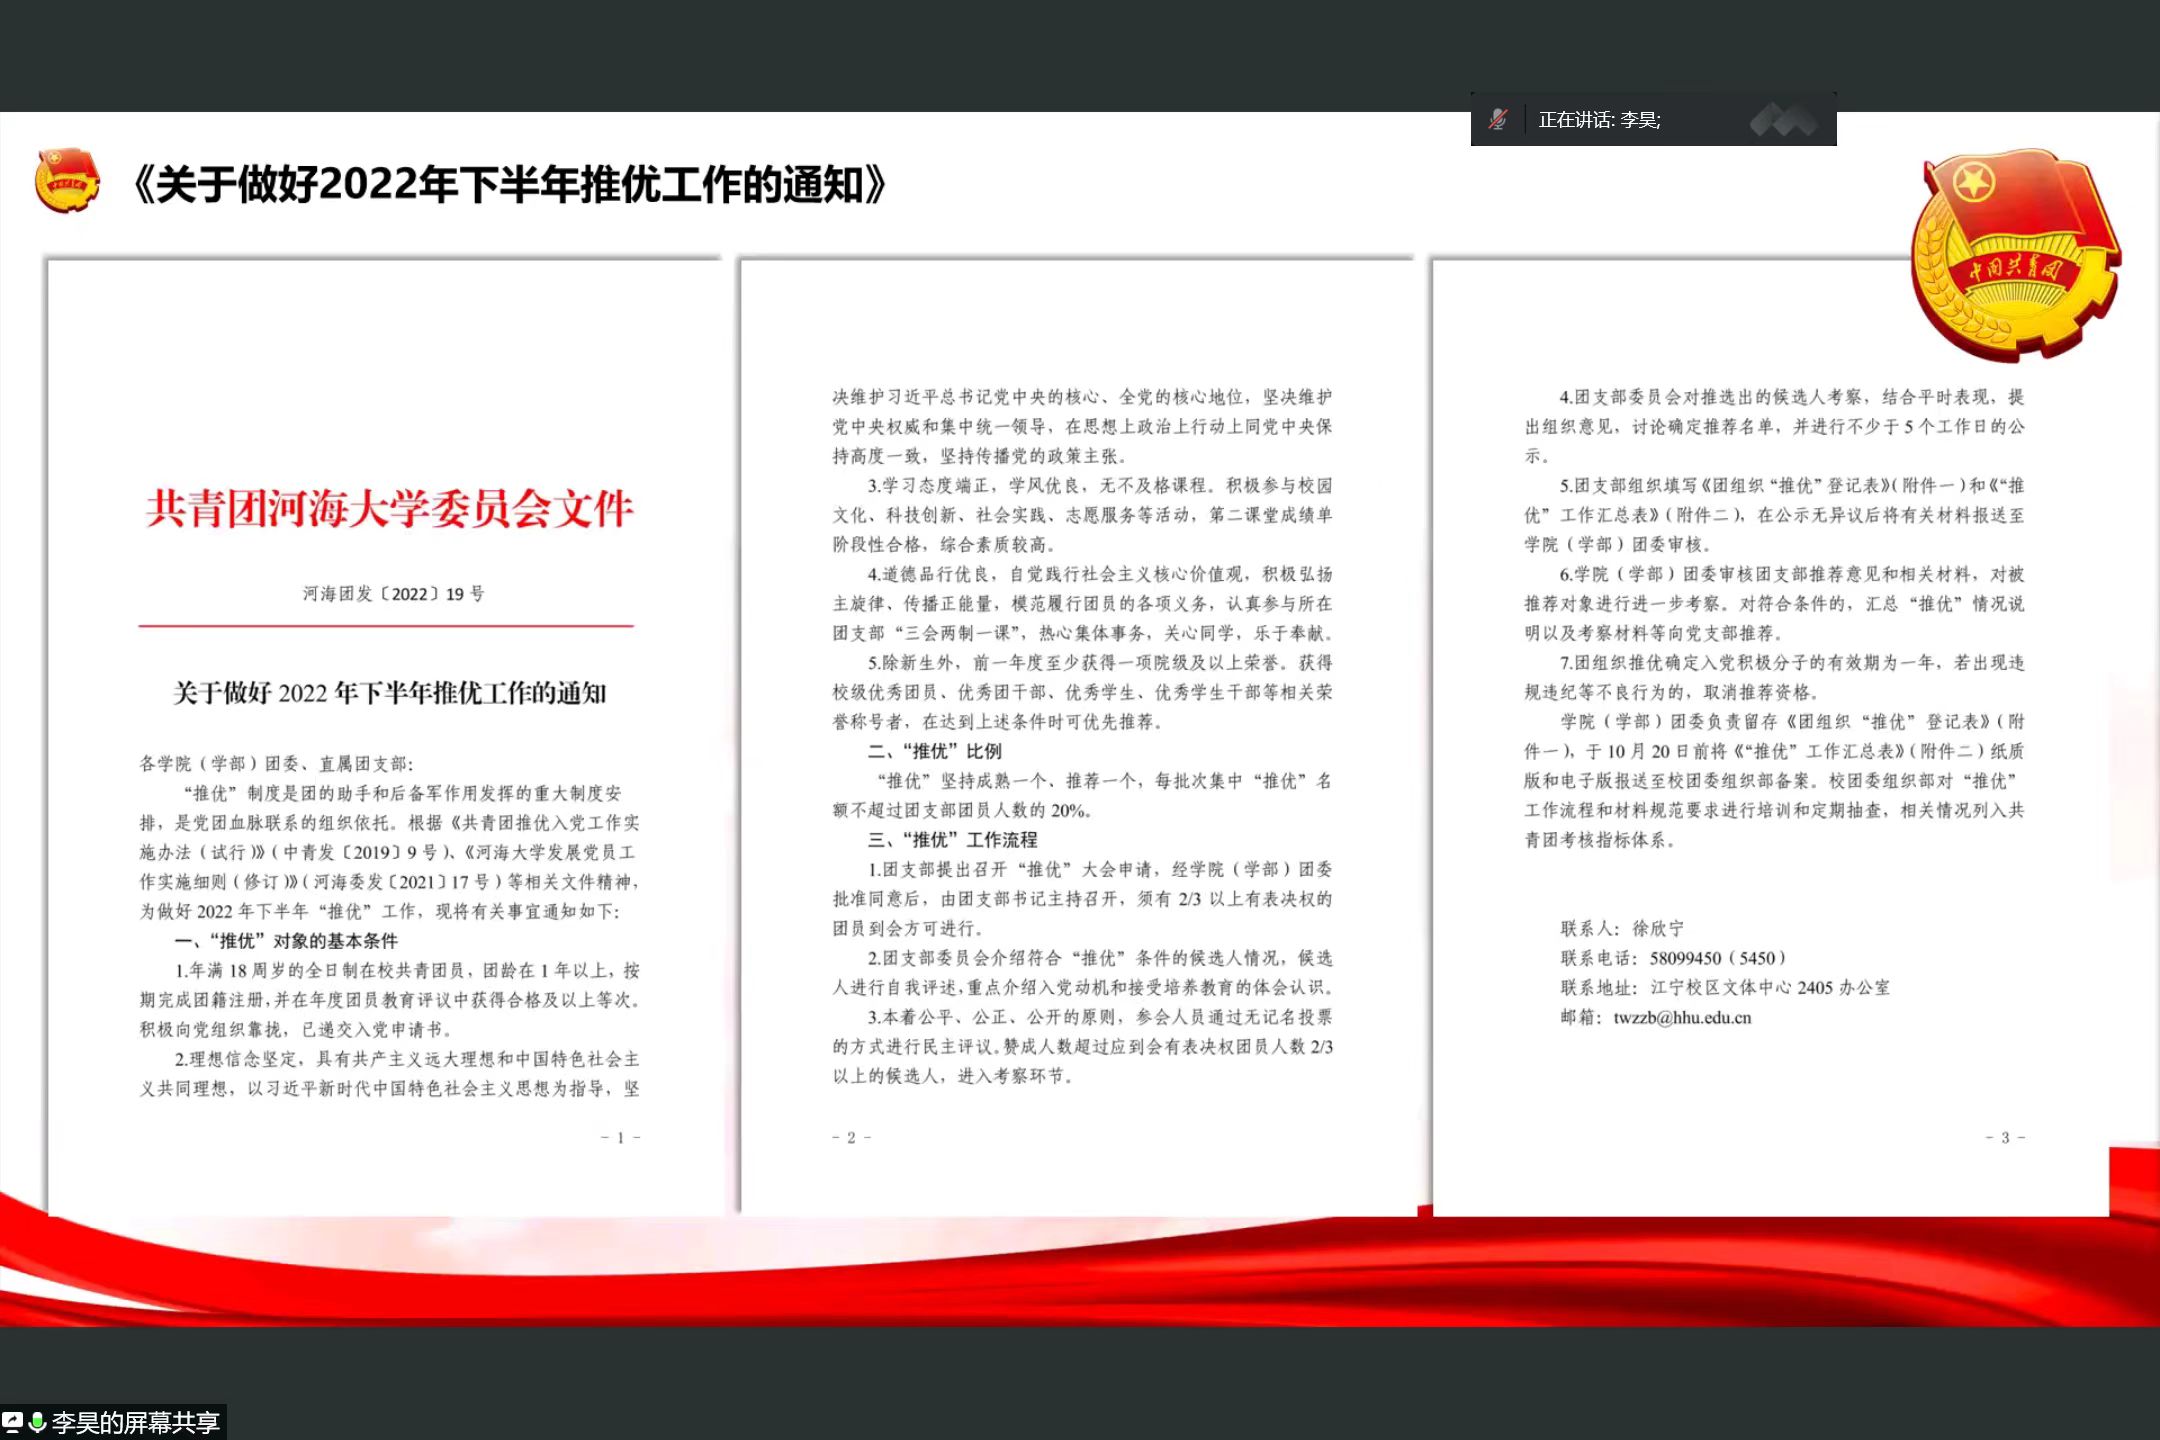
Task: Click the small Youth League badge beside the slide title
Action: click(67, 181)
